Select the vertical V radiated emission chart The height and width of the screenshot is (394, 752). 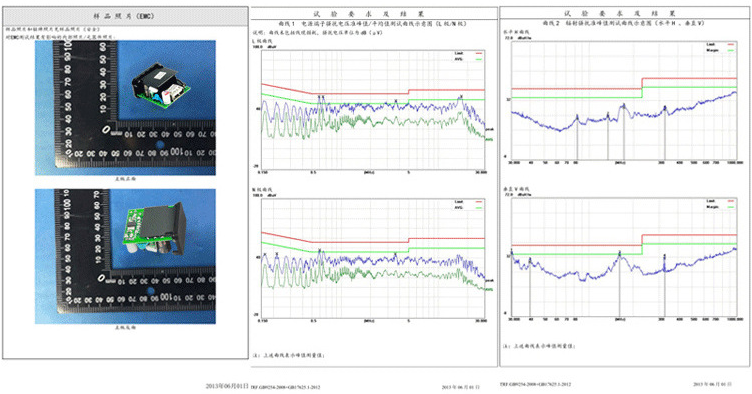coord(624,256)
